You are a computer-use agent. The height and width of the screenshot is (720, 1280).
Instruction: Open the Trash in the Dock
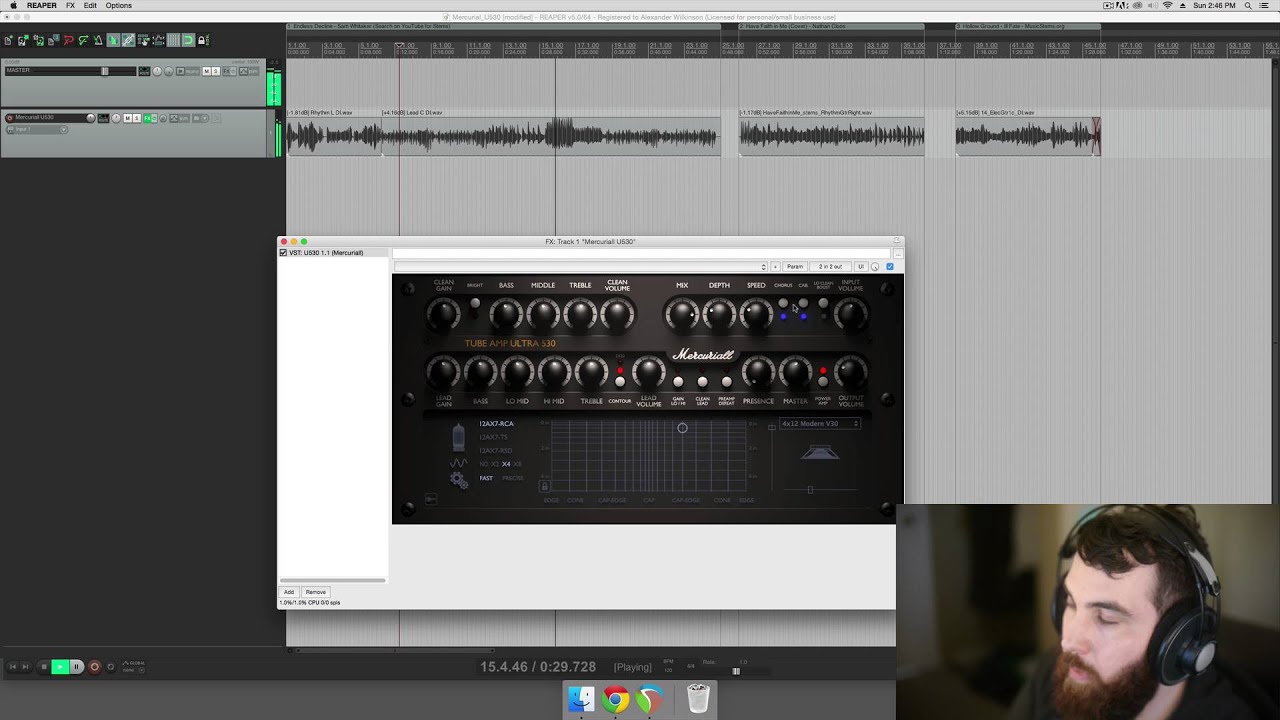(698, 698)
